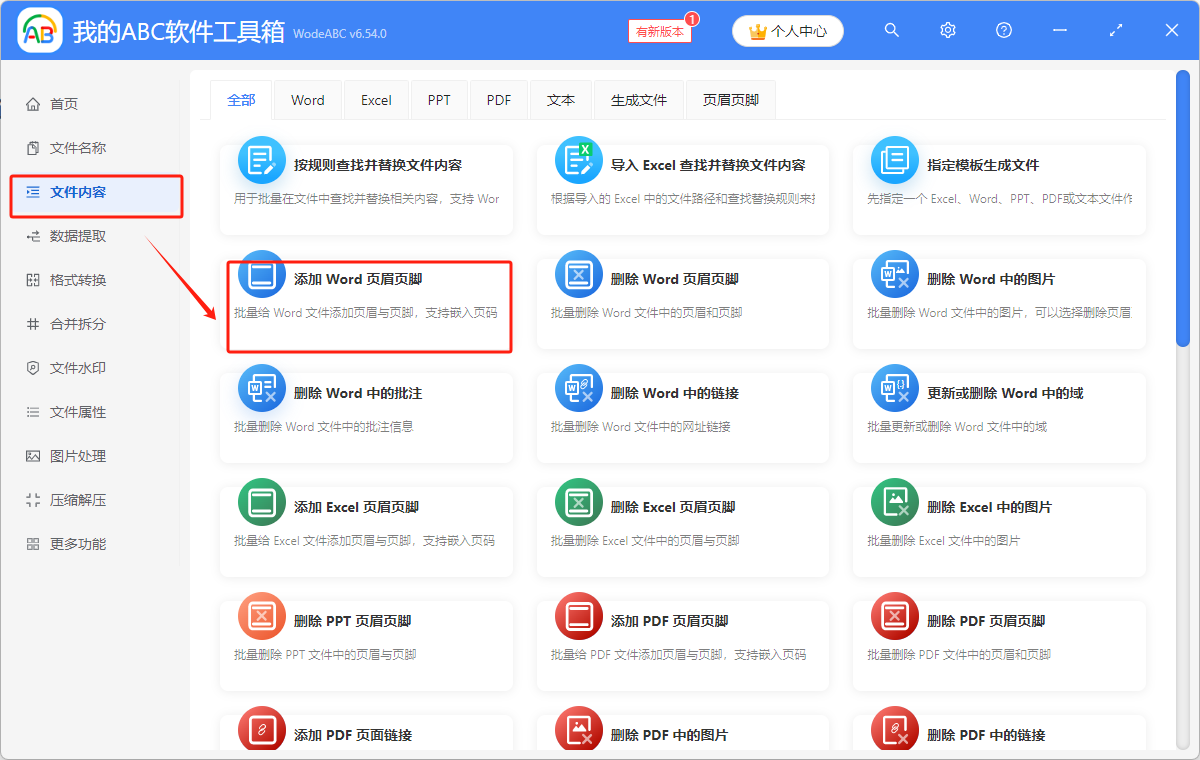Open the 删除 Excel 页眉页脚 icon
Image resolution: width=1200 pixels, height=760 pixels.
click(579, 503)
